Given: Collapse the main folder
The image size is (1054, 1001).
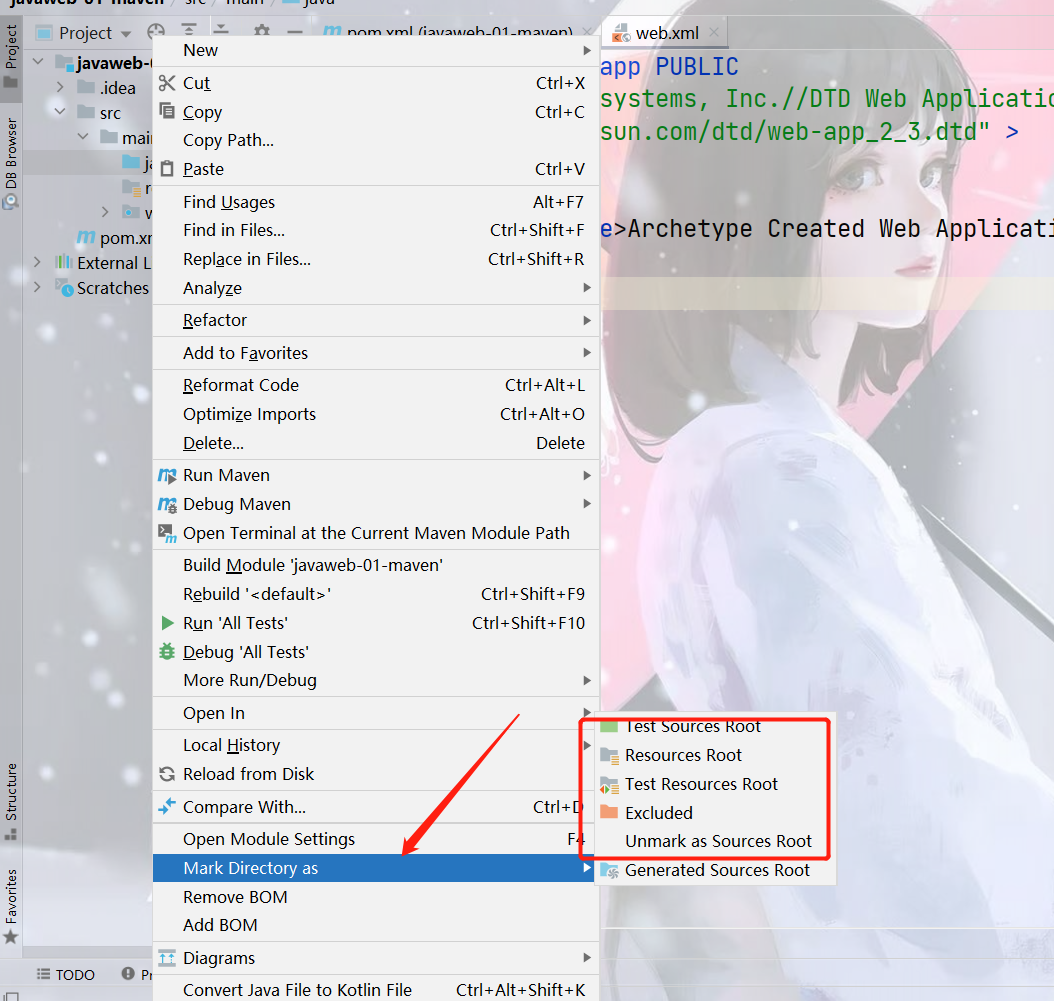Looking at the screenshot, I should coord(83,136).
